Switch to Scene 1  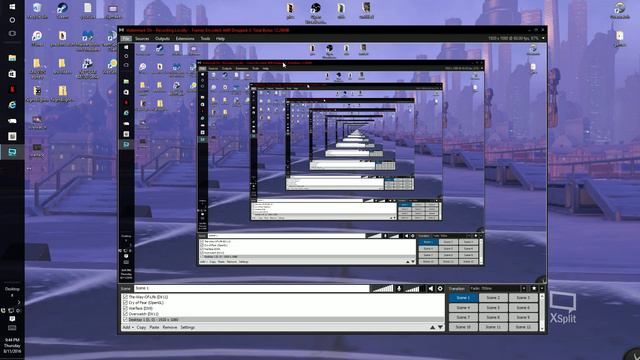pyautogui.click(x=463, y=298)
